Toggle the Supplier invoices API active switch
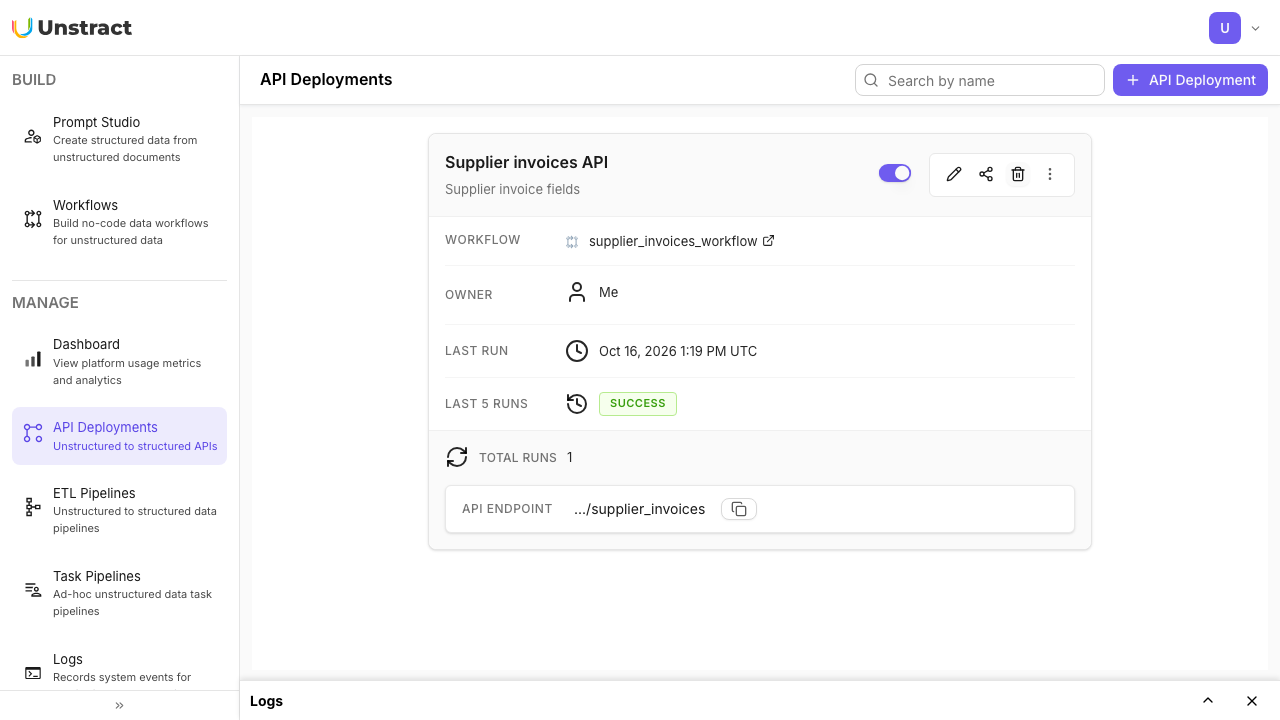Viewport: 1280px width, 720px height. [895, 173]
